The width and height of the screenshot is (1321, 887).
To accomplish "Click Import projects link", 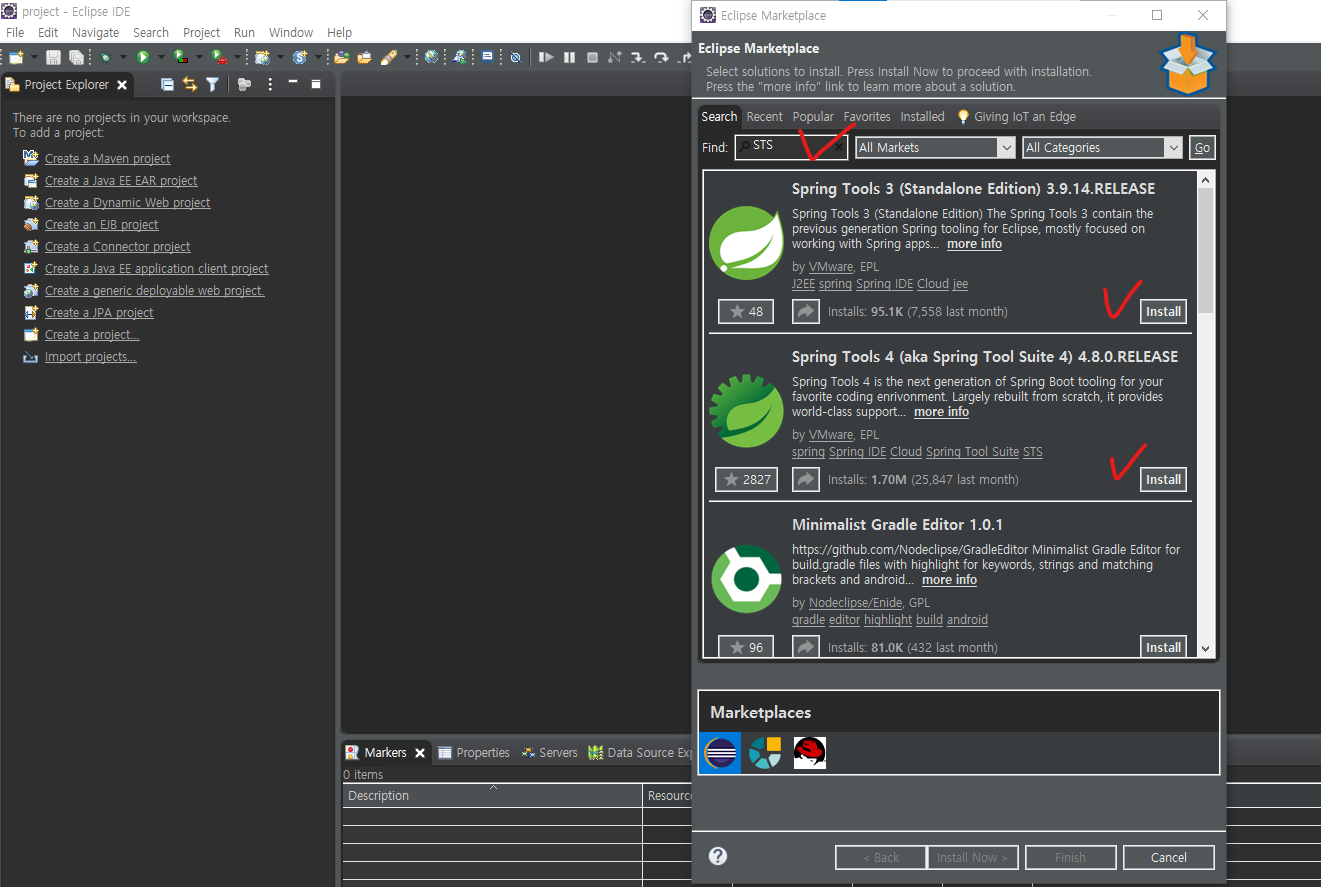I will (x=90, y=357).
